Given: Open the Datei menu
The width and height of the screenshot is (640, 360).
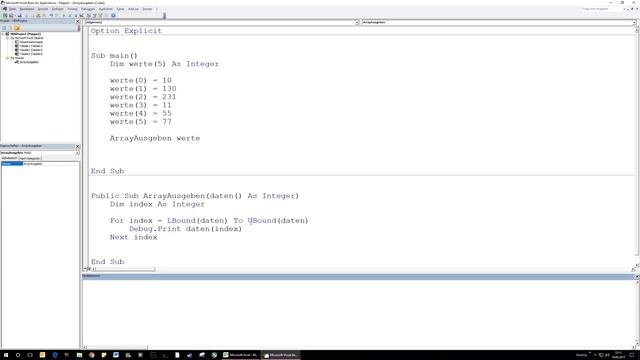Looking at the screenshot, I should point(12,9).
